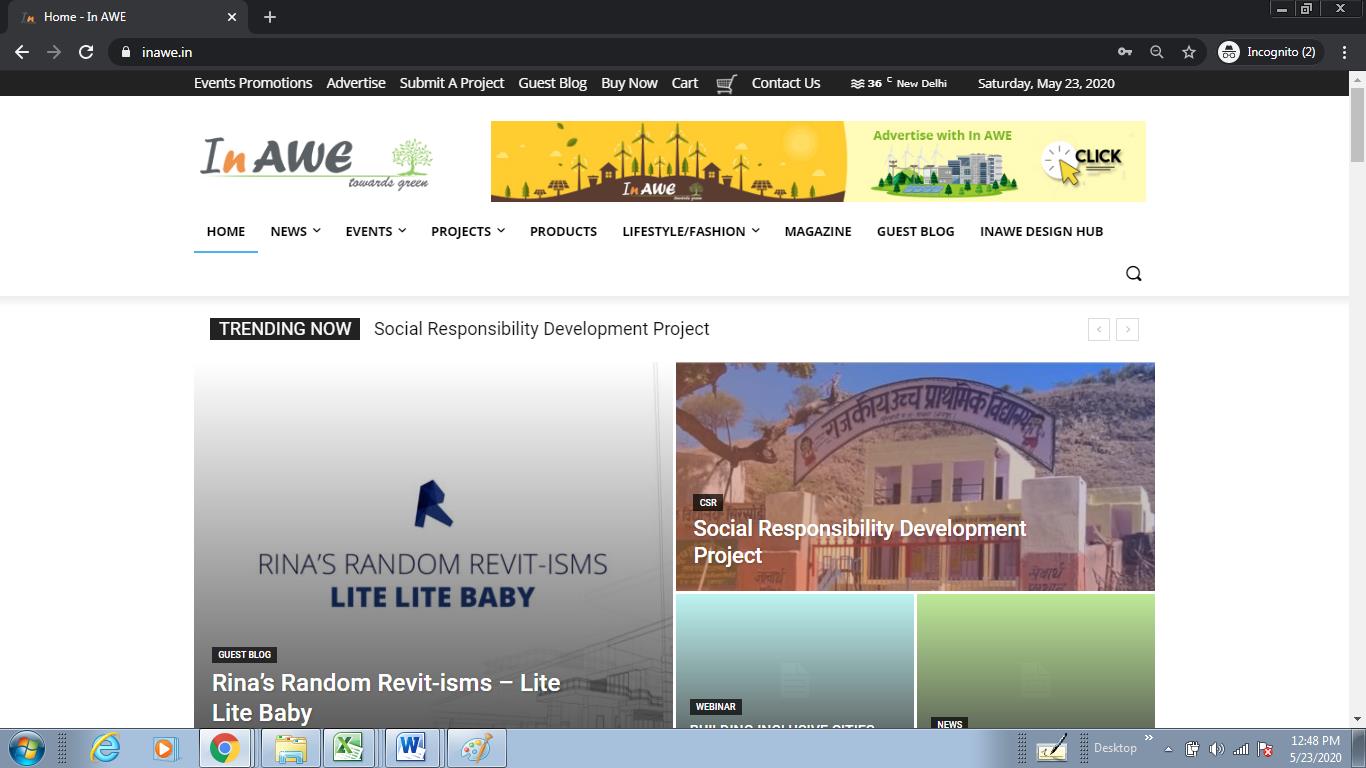Expand the NEWS dropdown menu
This screenshot has width=1366, height=768.
point(295,231)
